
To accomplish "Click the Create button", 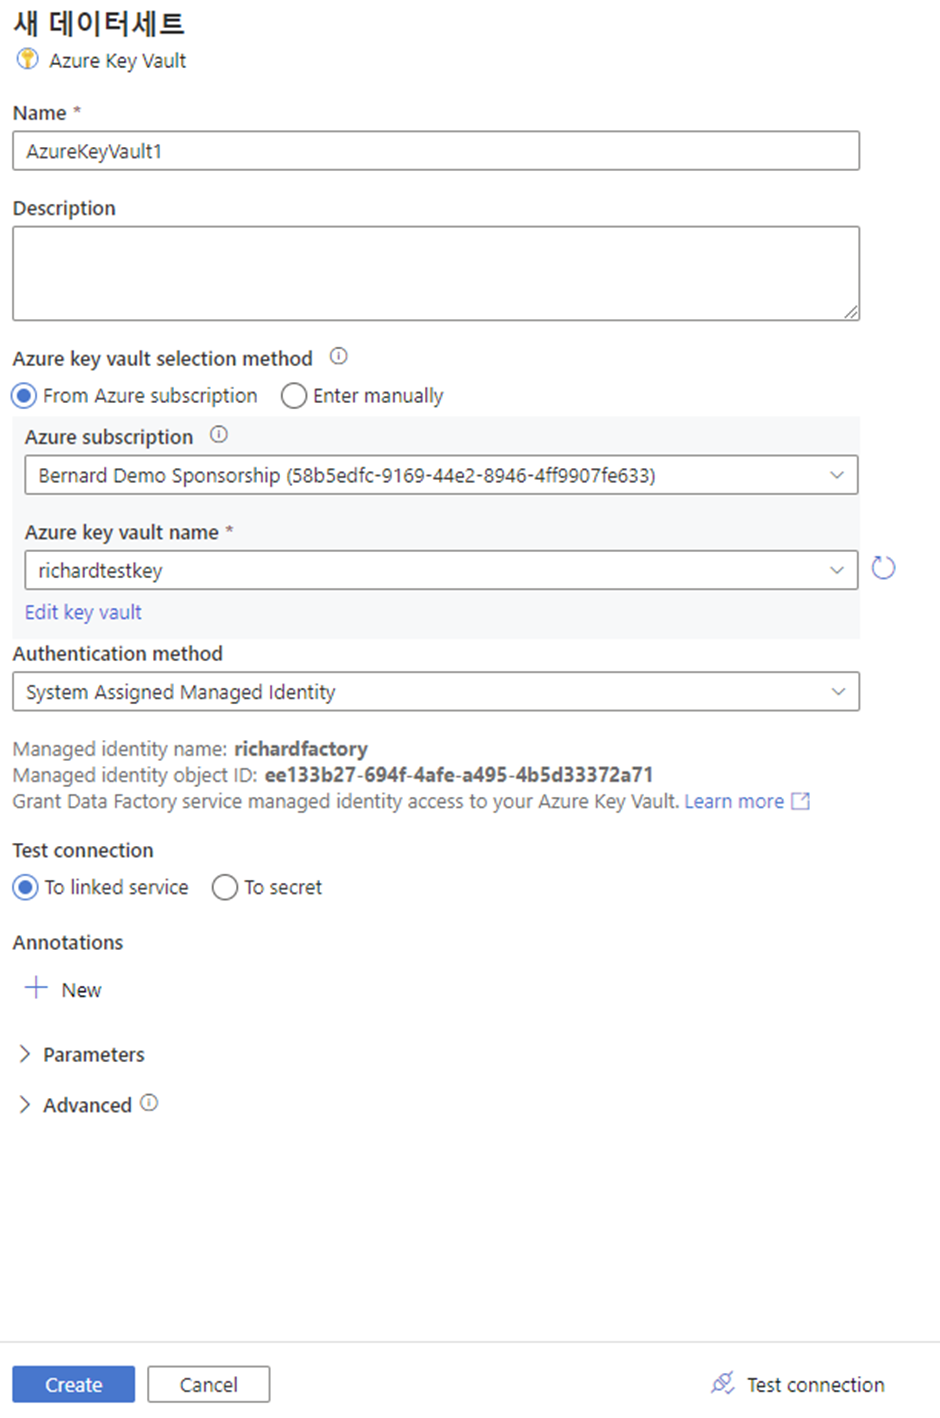I will tap(73, 1384).
